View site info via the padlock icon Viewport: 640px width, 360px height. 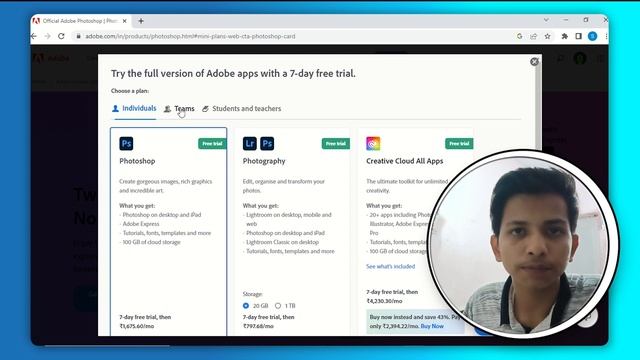pyautogui.click(x=78, y=36)
